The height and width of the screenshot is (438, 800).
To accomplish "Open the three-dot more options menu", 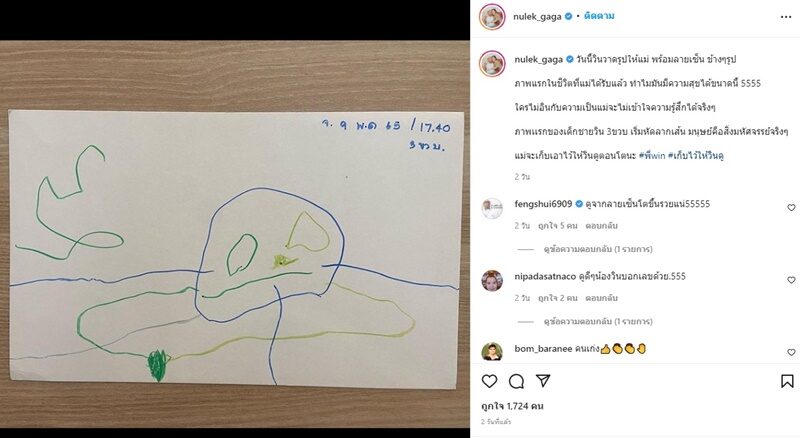I will [x=786, y=17].
